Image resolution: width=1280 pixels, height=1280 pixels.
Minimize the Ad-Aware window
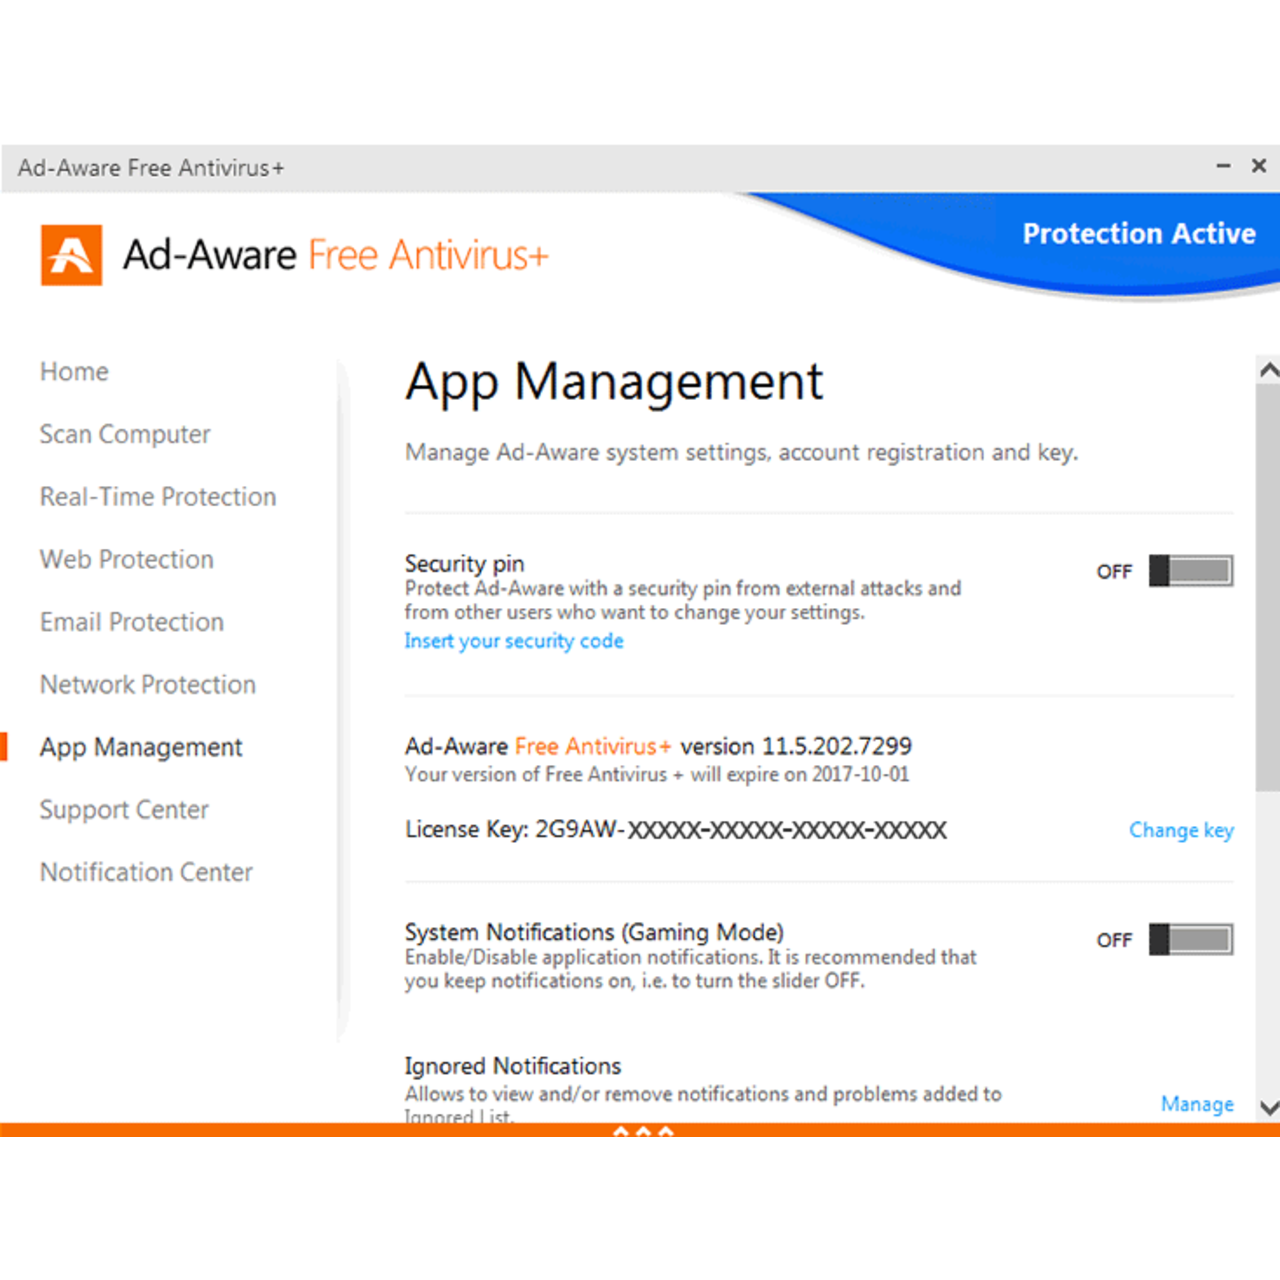pos(1223,166)
